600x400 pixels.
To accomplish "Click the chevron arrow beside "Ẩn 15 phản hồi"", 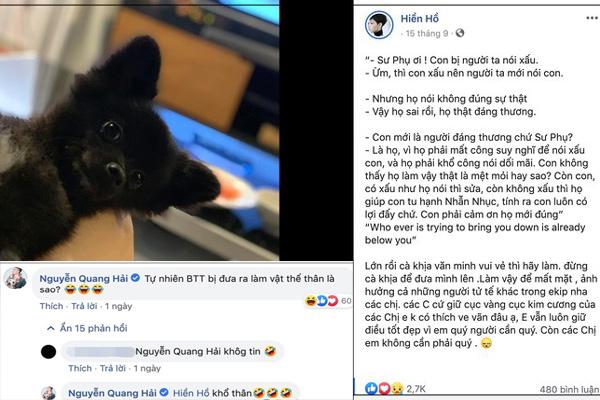I will click(51, 328).
